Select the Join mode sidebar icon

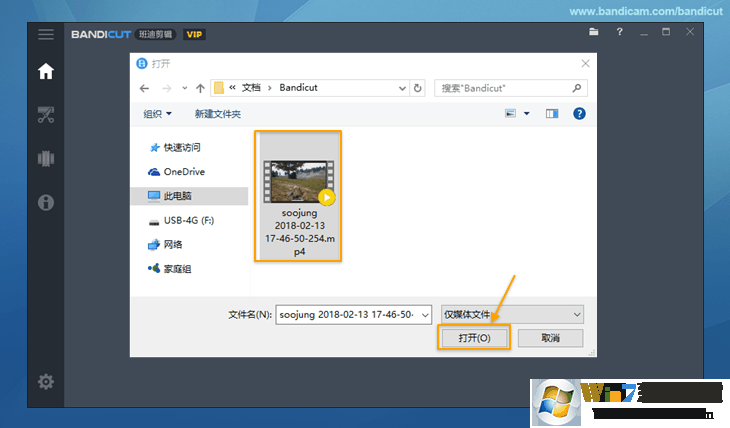pyautogui.click(x=46, y=158)
